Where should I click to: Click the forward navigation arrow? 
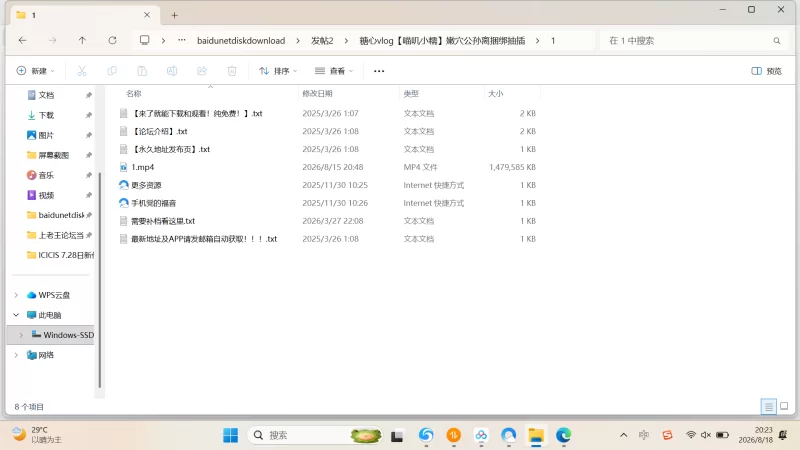tap(52, 40)
